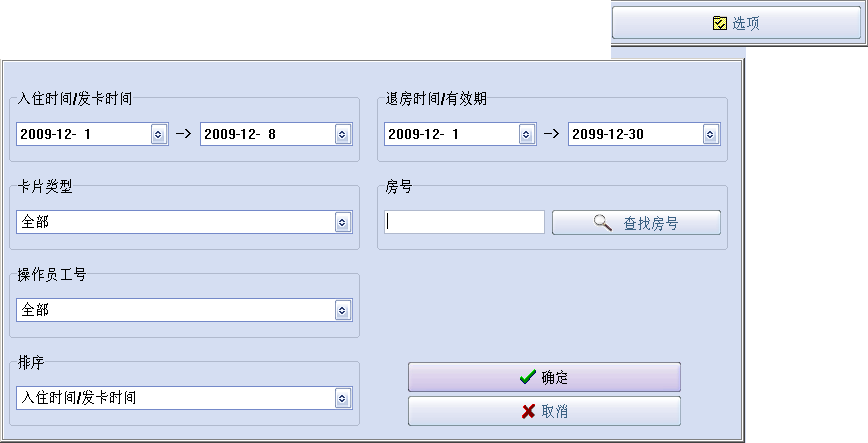This screenshot has height=443, width=868.
Task: Click the 查找房号 button text
Action: point(651,223)
